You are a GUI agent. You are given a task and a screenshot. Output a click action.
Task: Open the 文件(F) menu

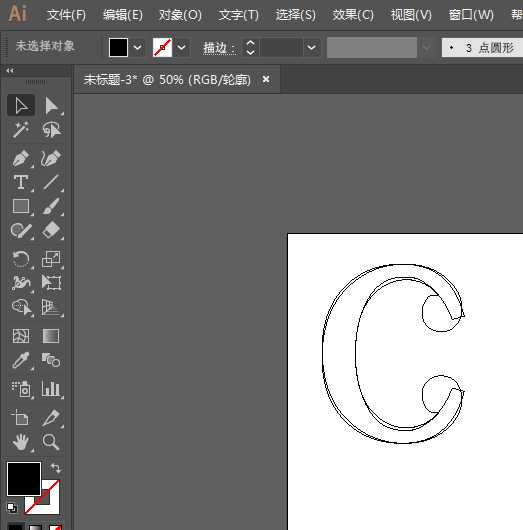pyautogui.click(x=66, y=15)
